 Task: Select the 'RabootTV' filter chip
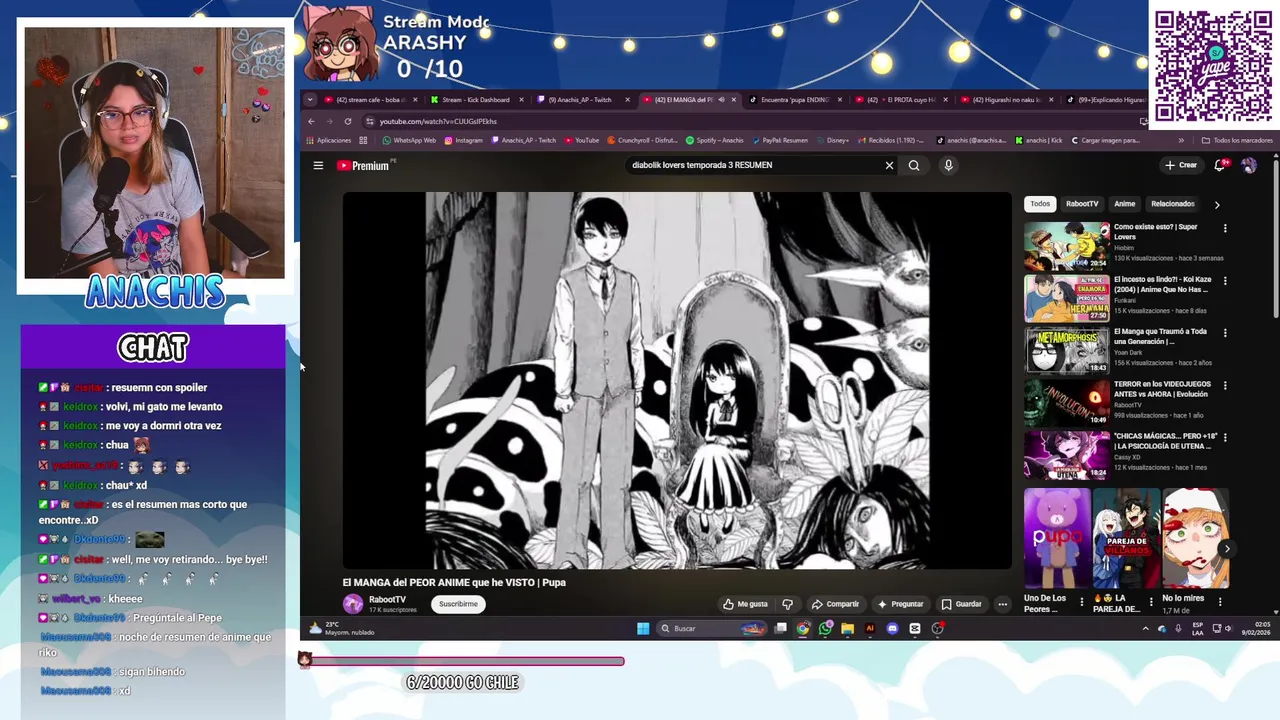(1082, 204)
